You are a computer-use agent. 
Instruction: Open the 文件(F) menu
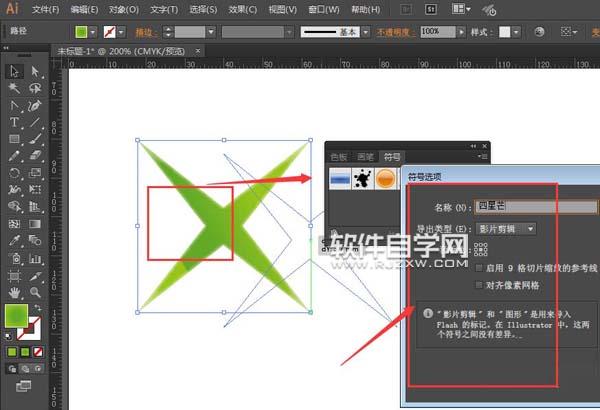pos(45,9)
